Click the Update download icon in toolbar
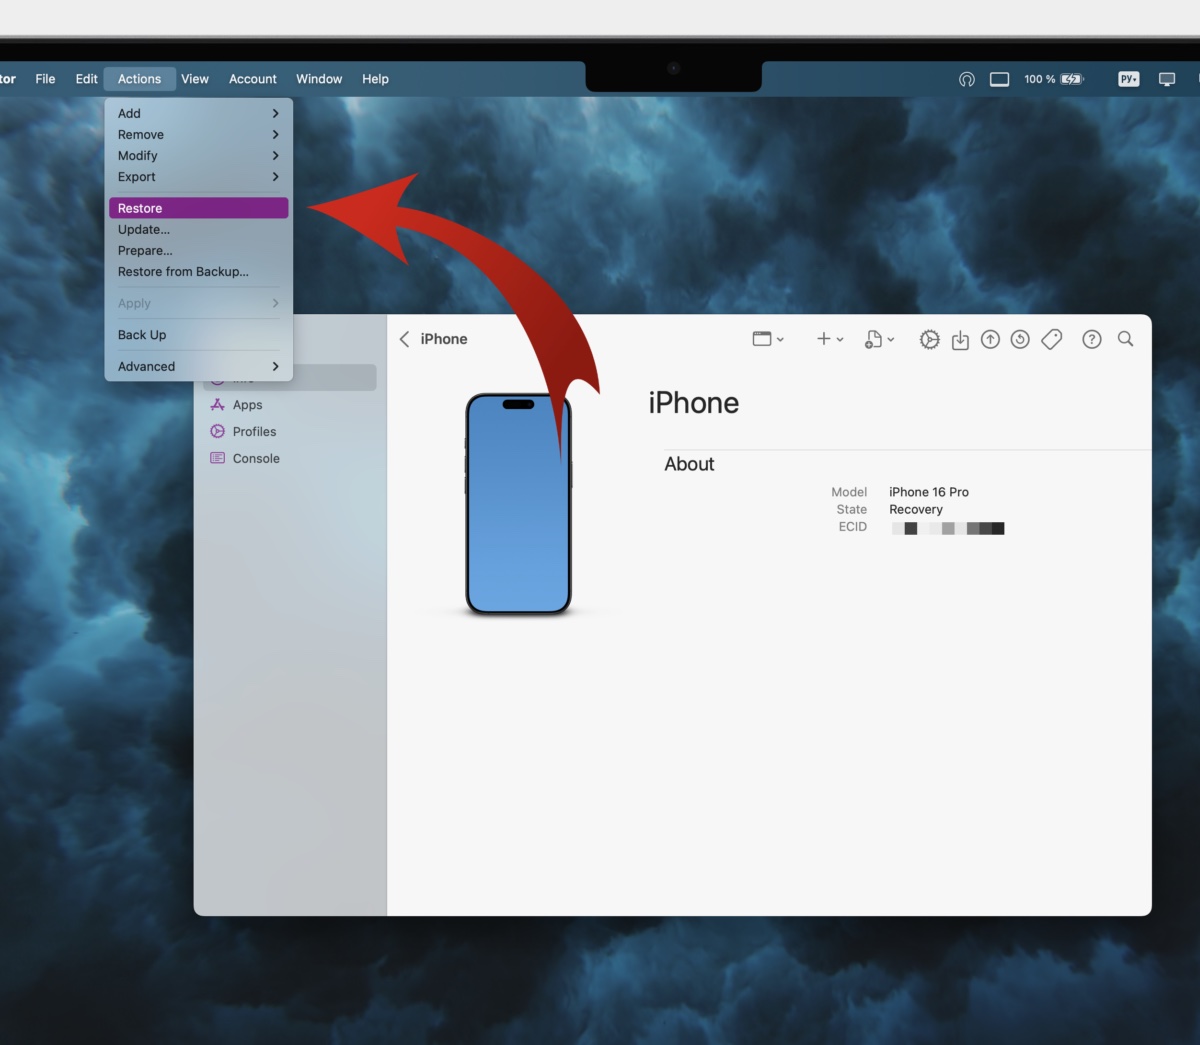 click(x=960, y=340)
